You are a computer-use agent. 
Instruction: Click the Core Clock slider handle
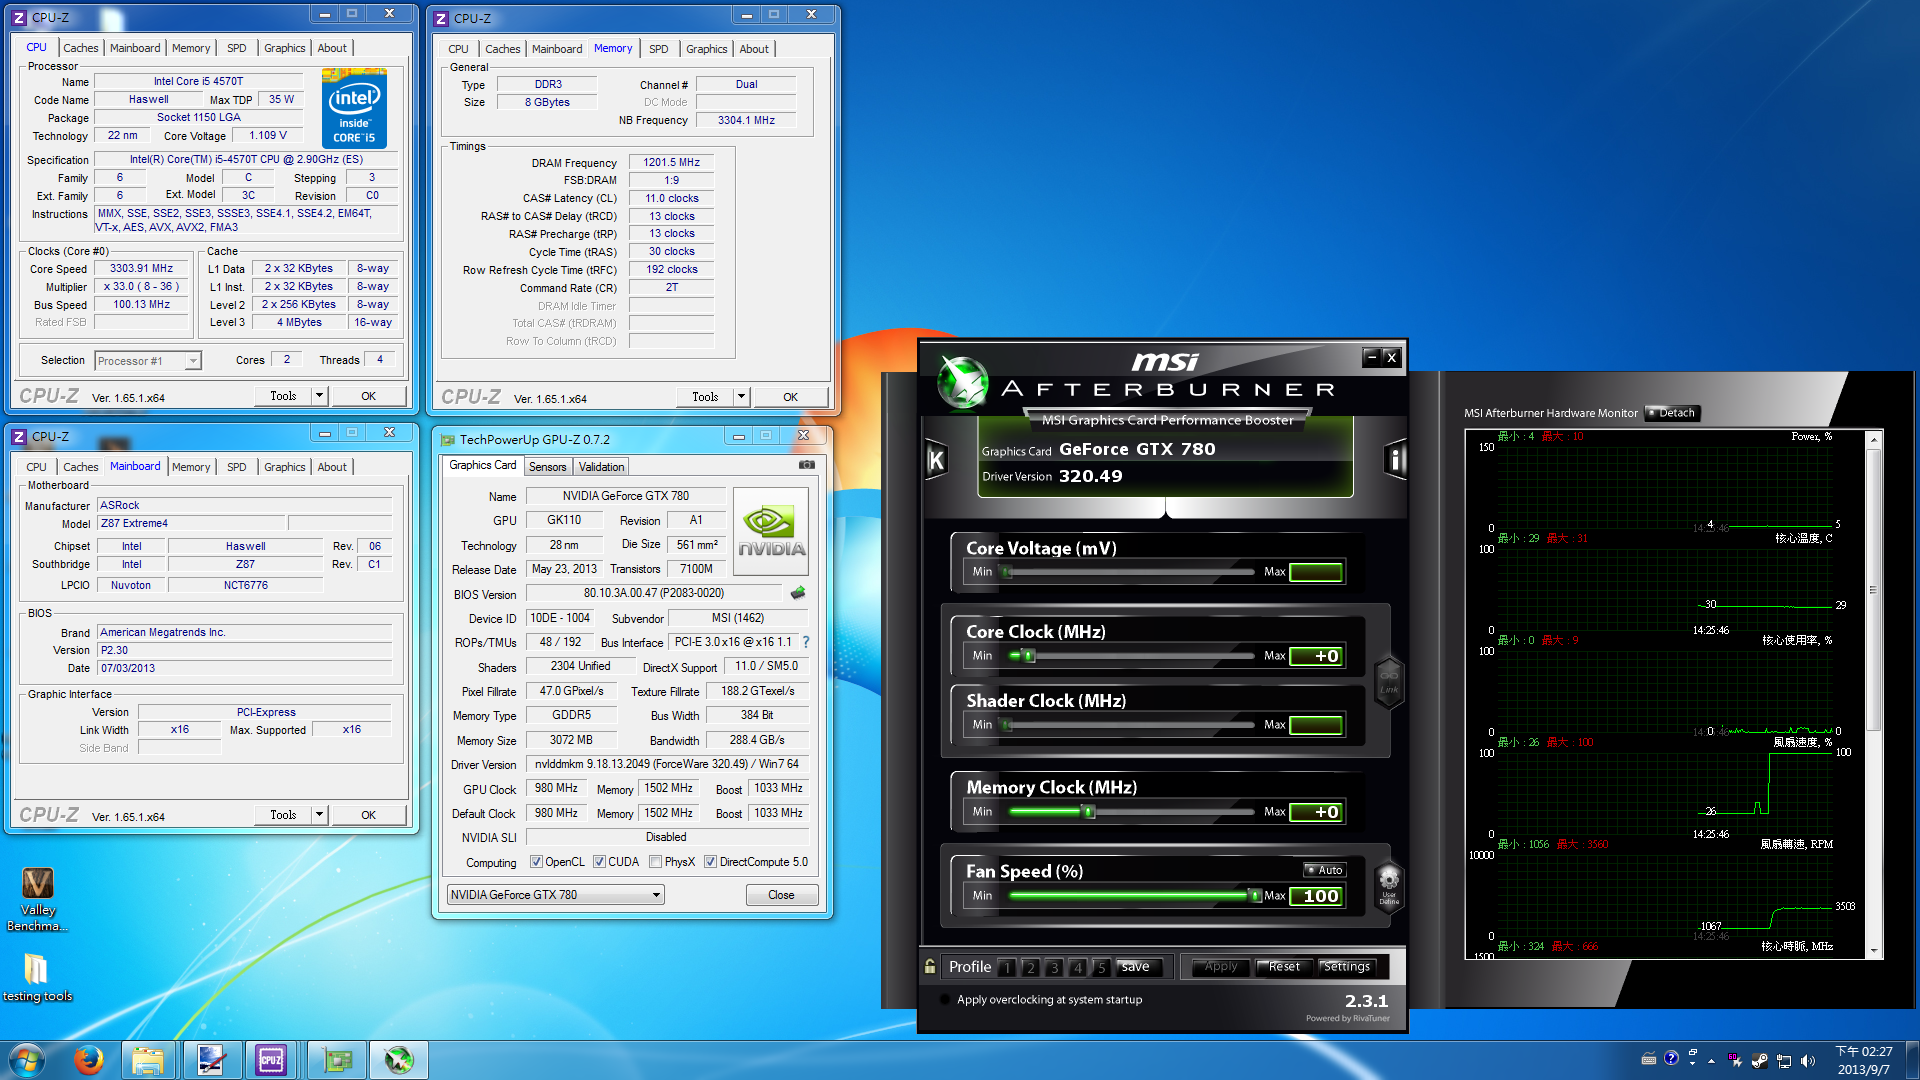click(1029, 656)
